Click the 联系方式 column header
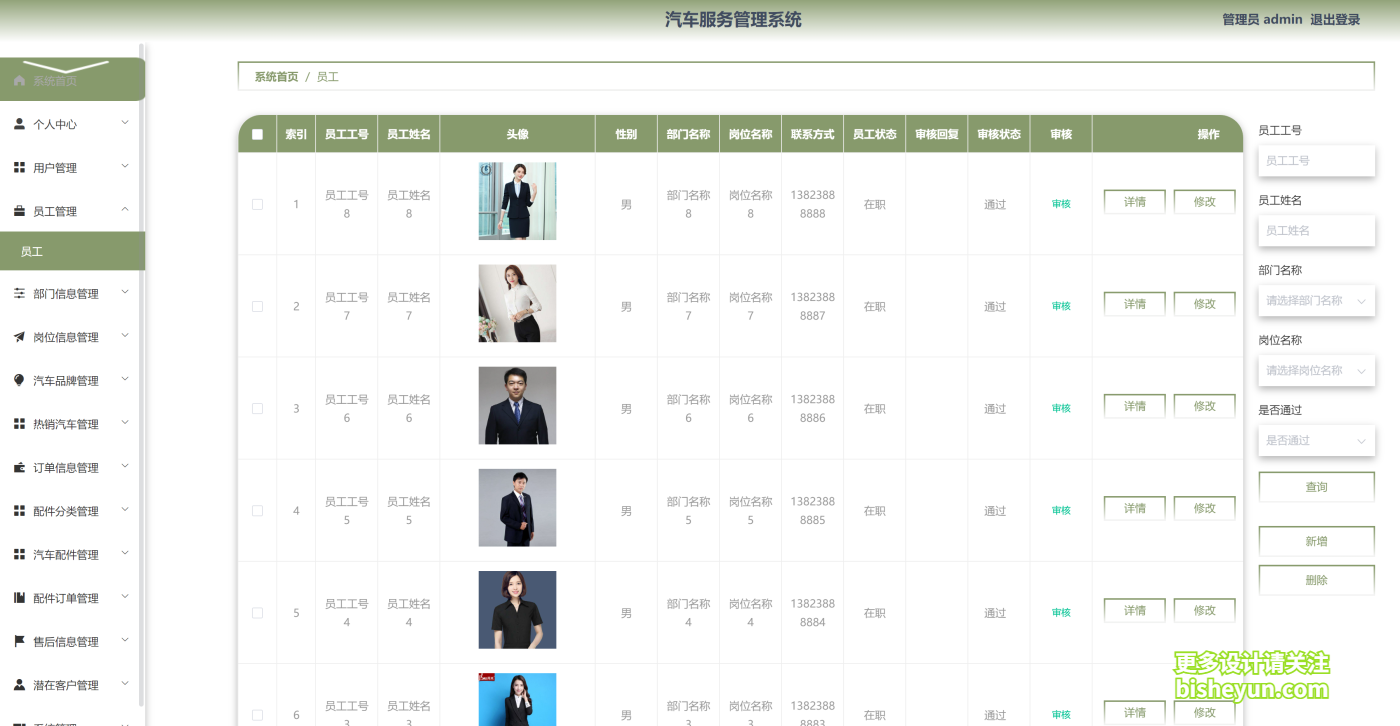 [x=812, y=134]
